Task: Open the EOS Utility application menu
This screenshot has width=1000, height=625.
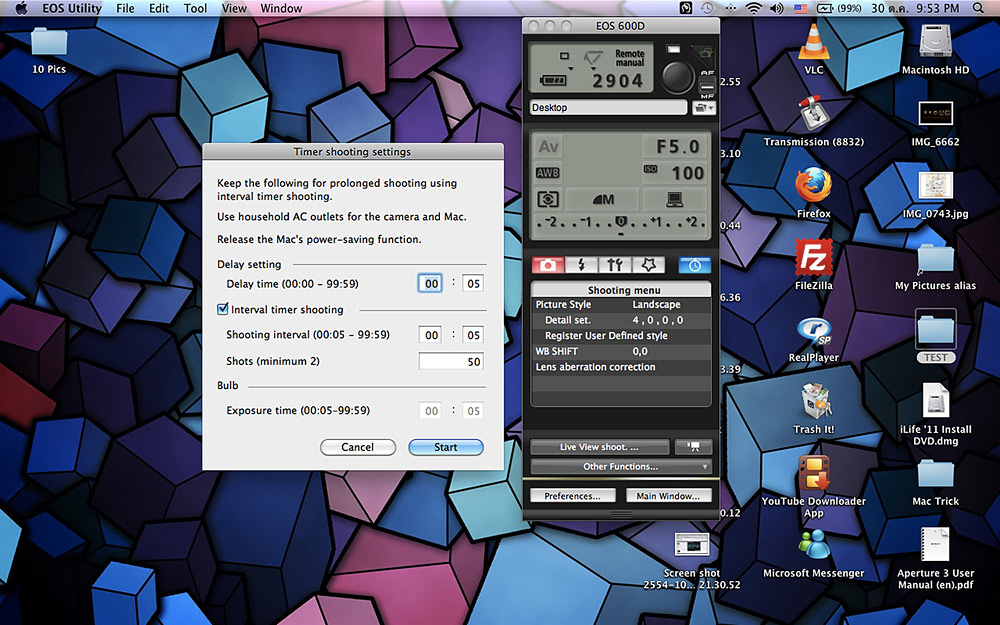Action: click(x=72, y=8)
